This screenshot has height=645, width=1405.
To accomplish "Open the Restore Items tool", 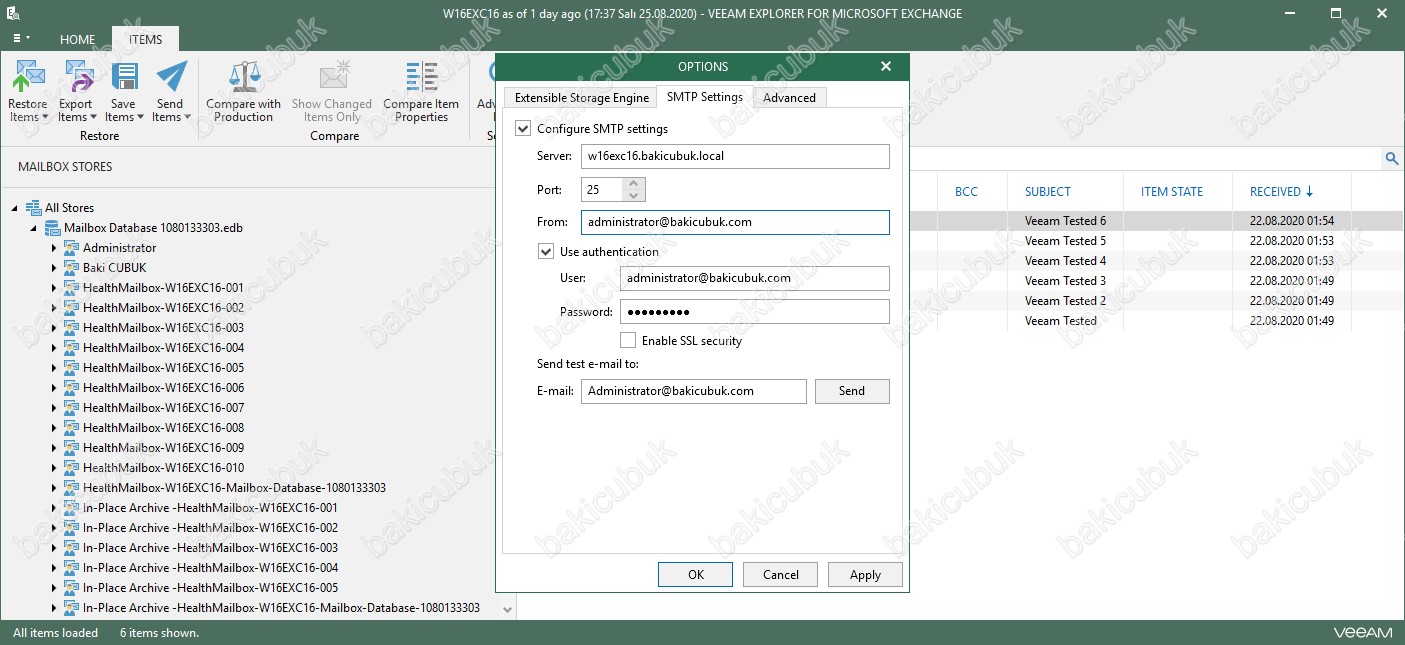I will pyautogui.click(x=28, y=91).
